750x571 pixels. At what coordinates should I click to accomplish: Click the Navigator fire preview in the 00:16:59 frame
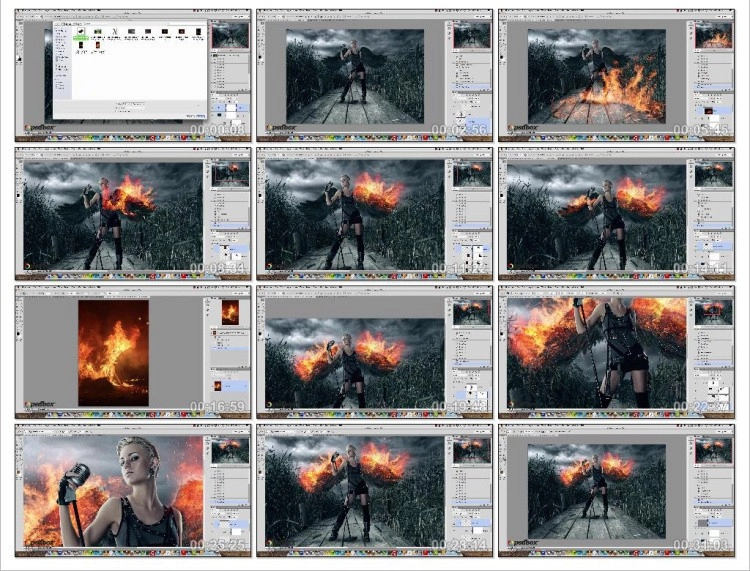pyautogui.click(x=229, y=311)
